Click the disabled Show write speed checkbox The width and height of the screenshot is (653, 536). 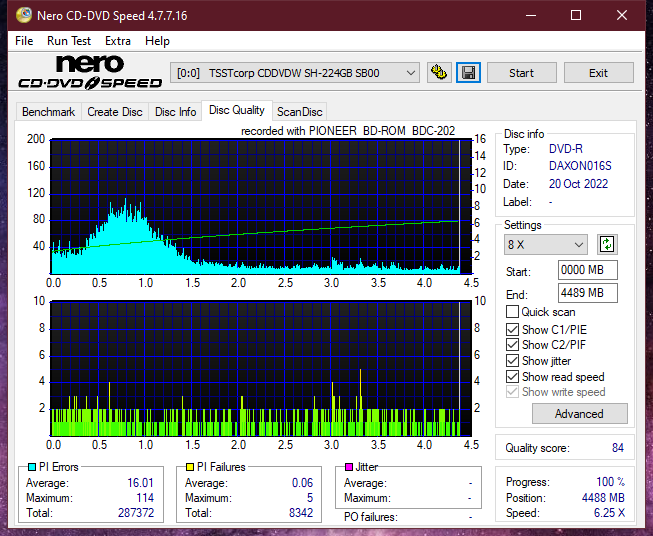coord(512,392)
